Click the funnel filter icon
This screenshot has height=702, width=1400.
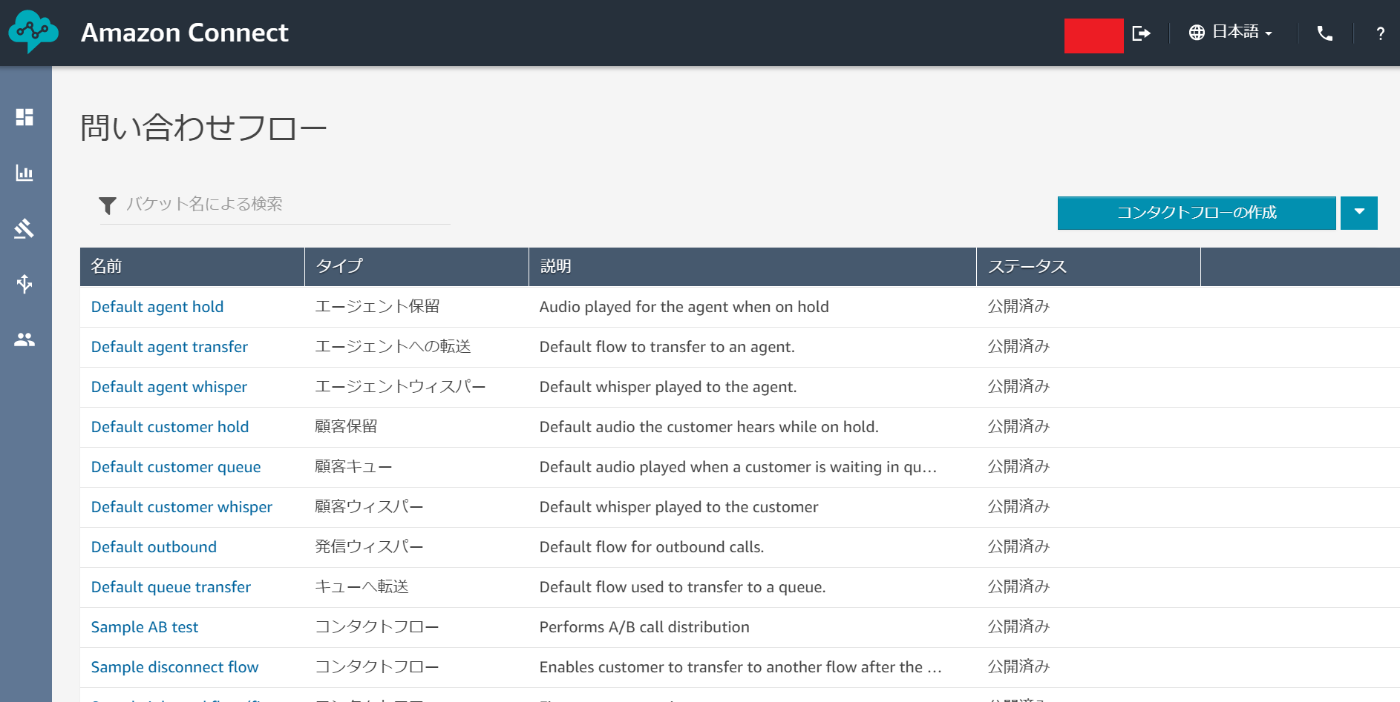point(108,205)
